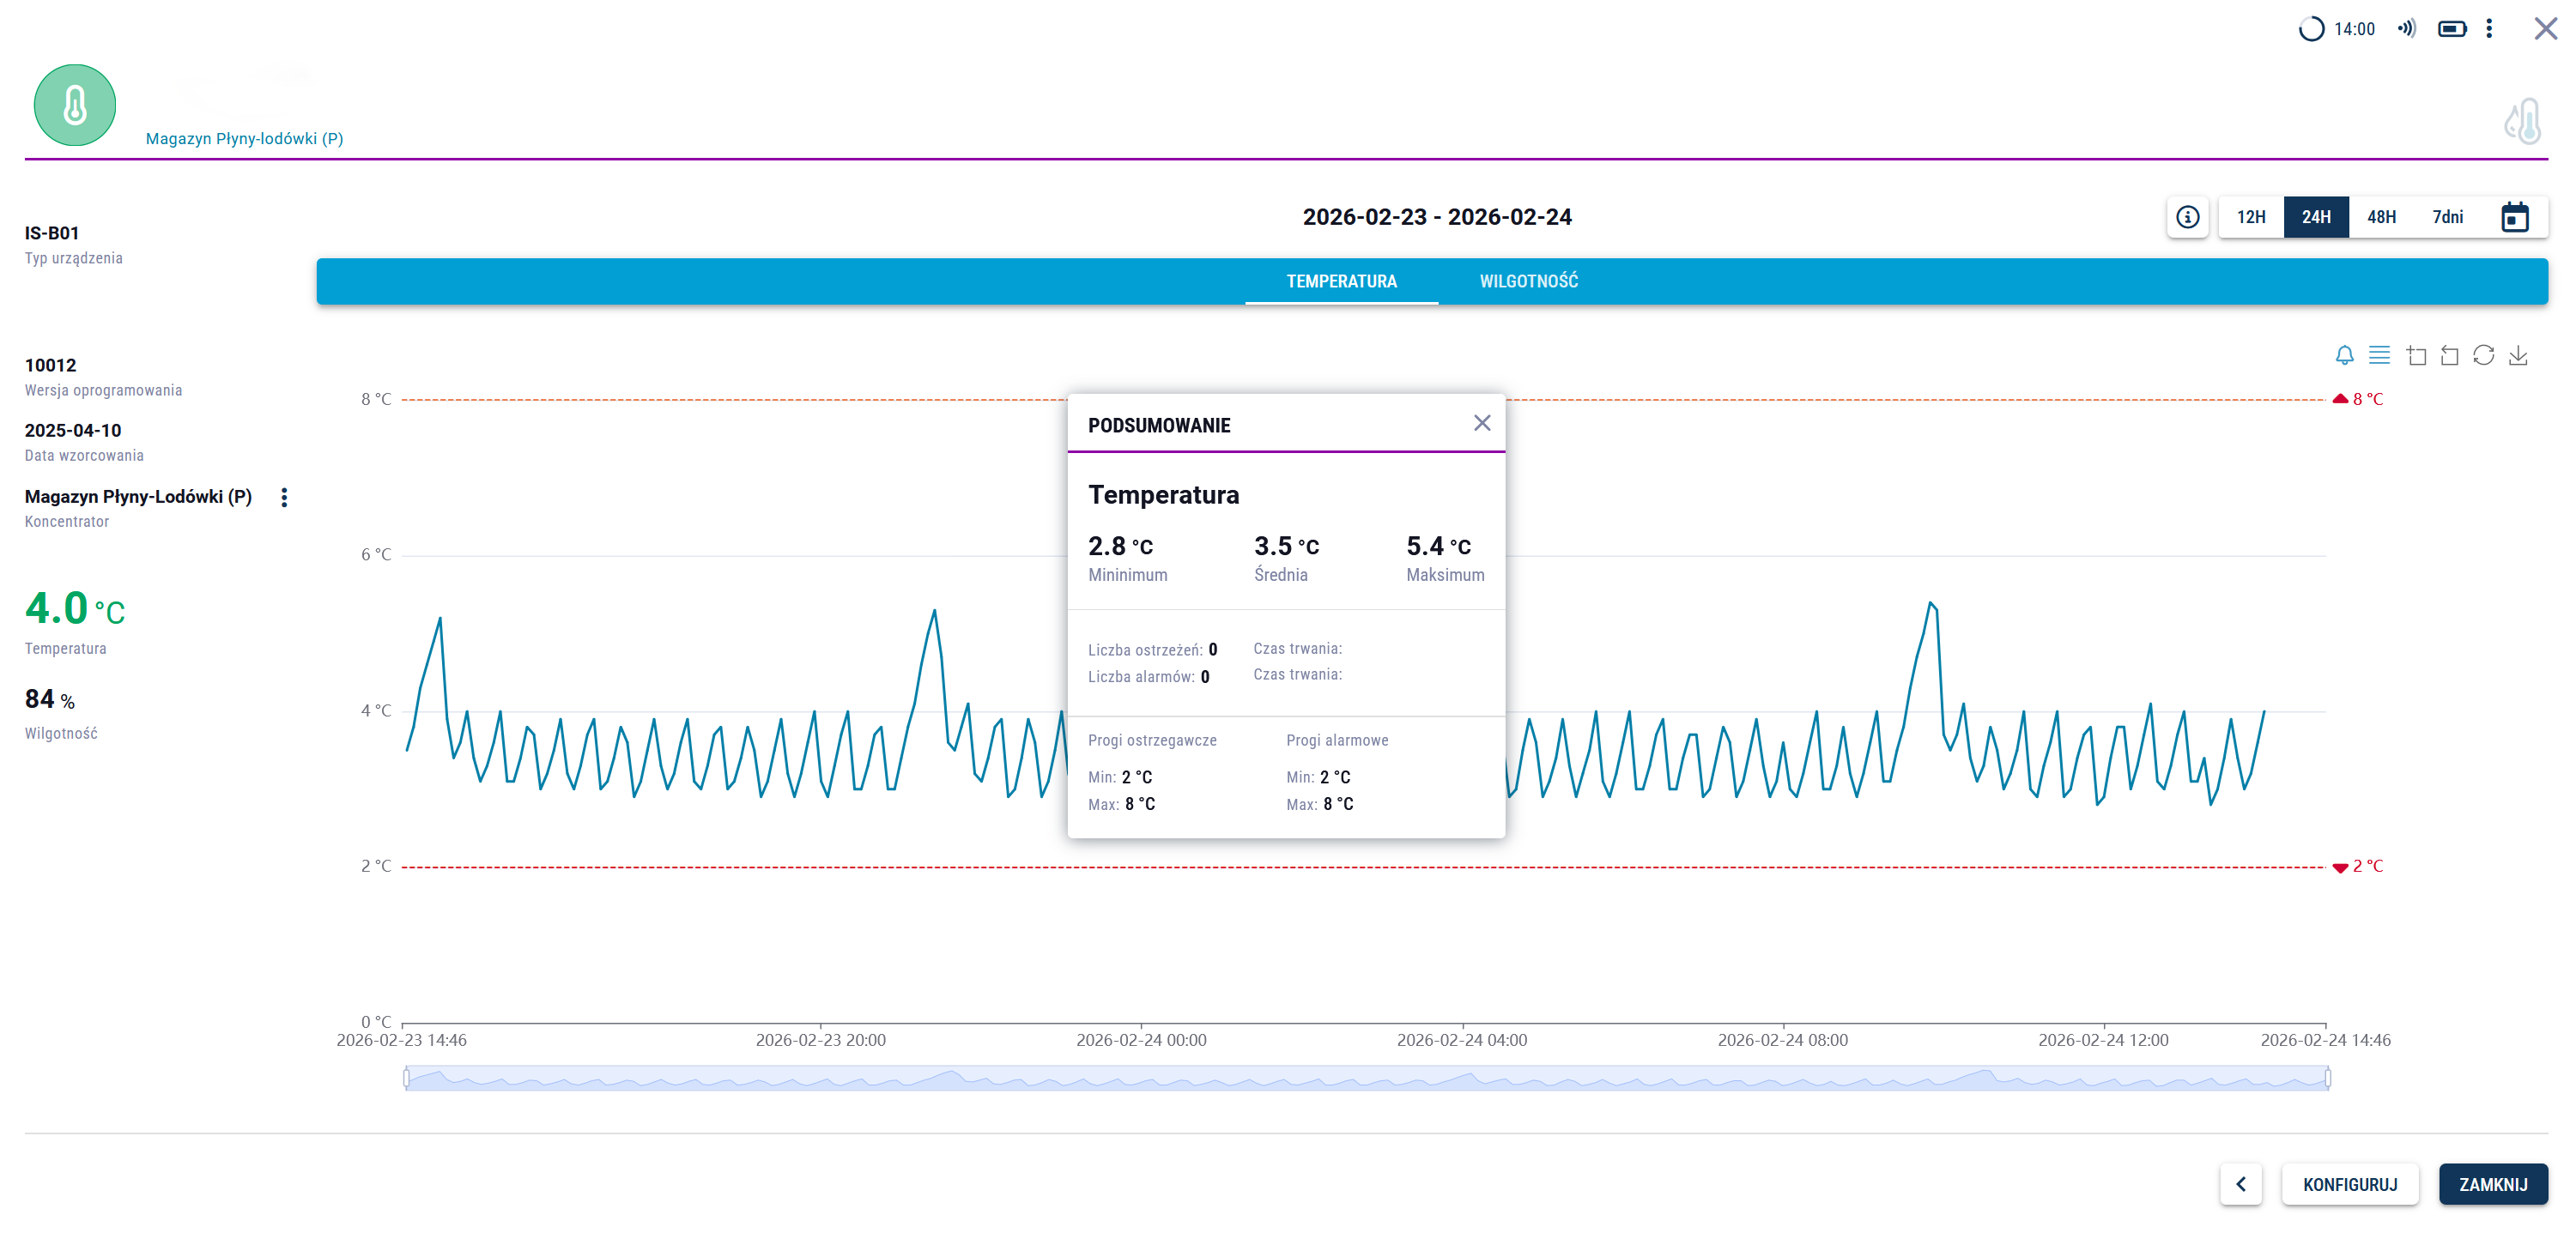Click the summary info icon
This screenshot has height=1233, width=2576.
[x=2187, y=217]
